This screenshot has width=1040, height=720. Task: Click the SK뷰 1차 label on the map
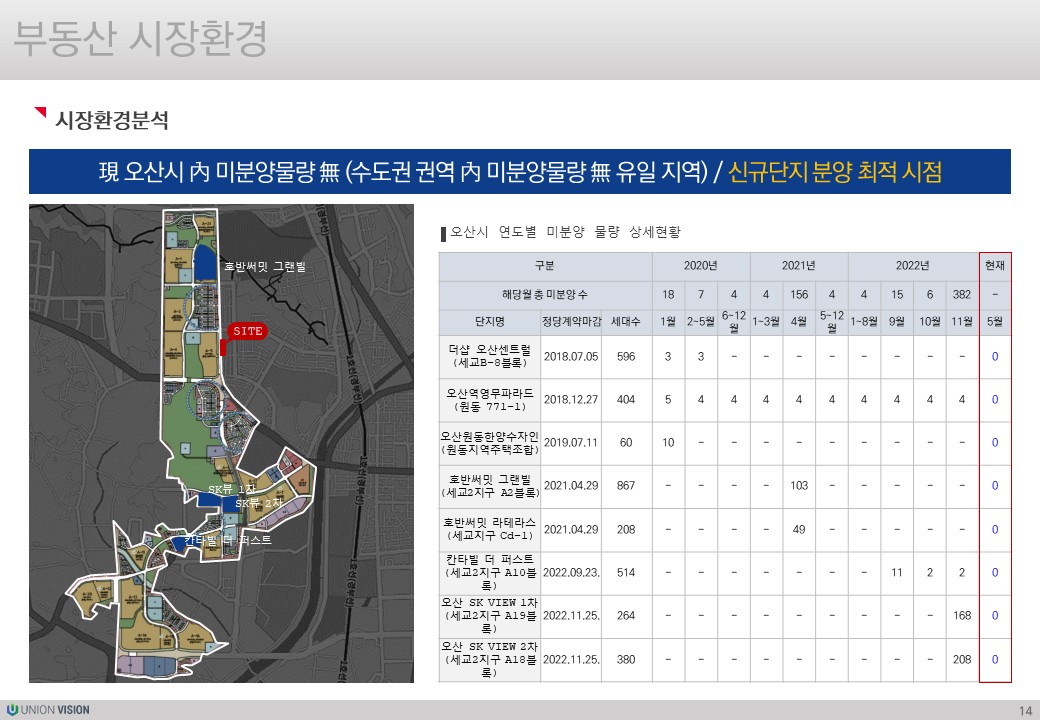click(231, 489)
